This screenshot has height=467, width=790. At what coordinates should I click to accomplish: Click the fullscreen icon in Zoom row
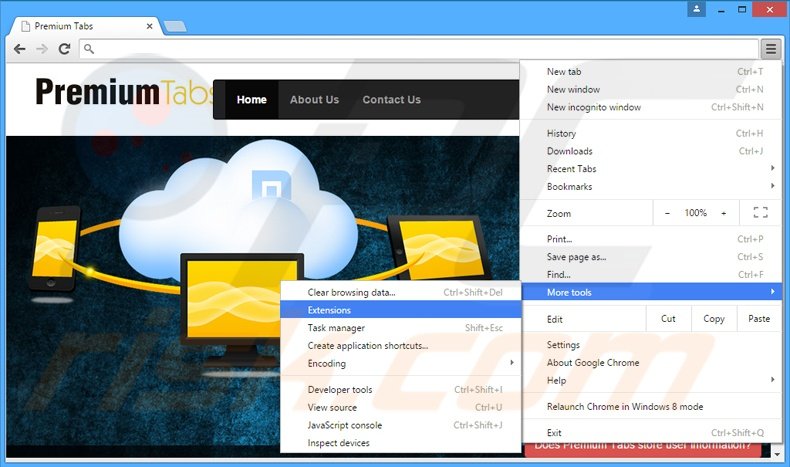pos(760,213)
